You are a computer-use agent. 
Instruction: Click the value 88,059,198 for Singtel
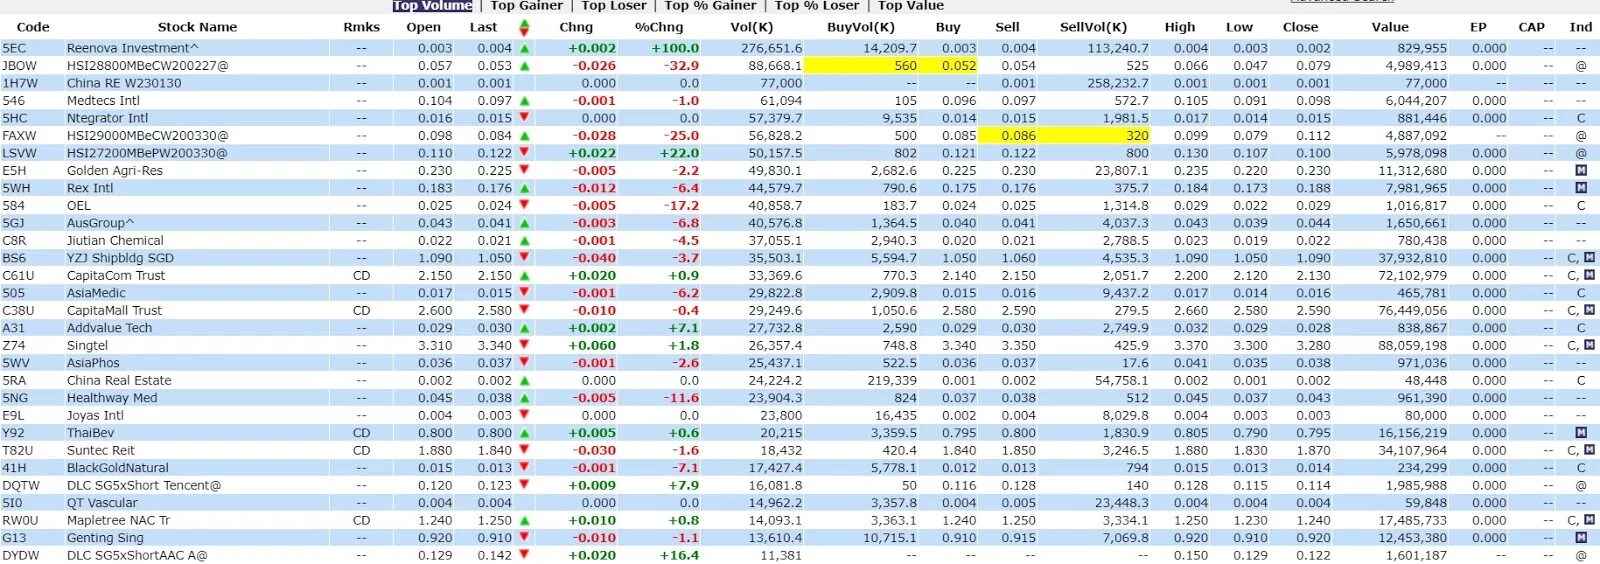[1412, 346]
